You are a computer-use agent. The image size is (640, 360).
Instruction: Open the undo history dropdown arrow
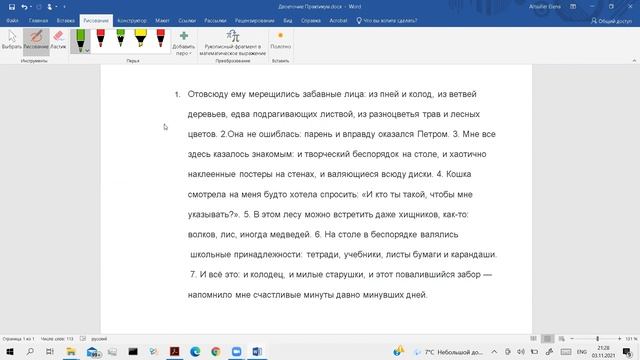coord(31,7)
